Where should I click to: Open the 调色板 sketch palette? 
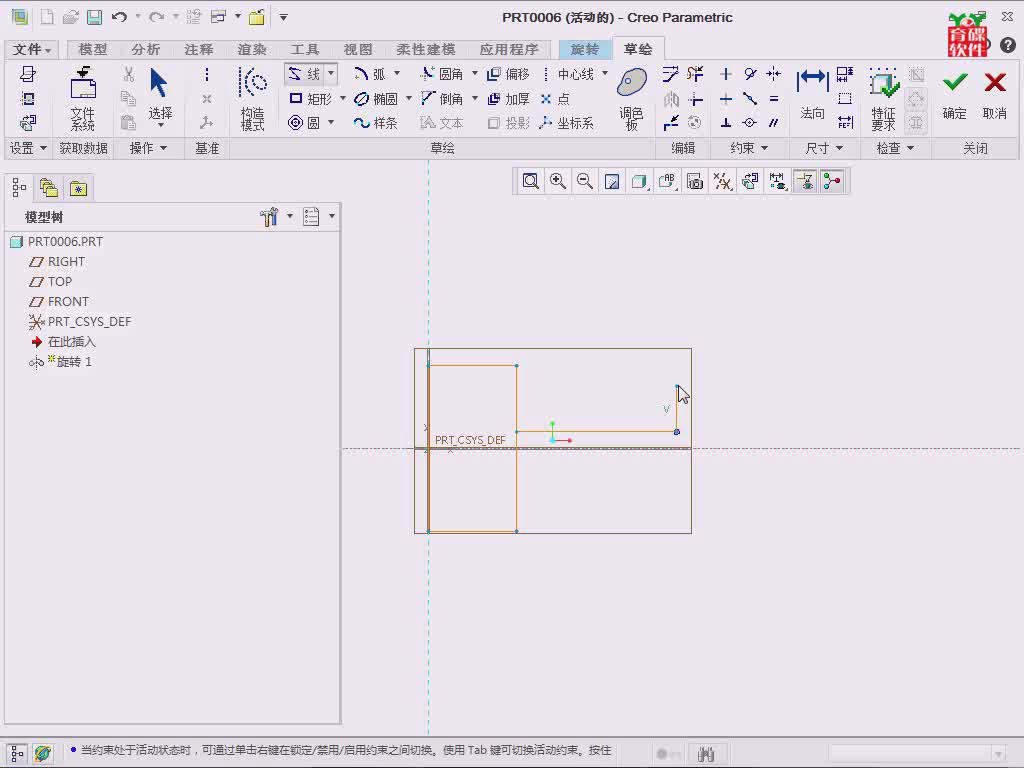pyautogui.click(x=632, y=98)
